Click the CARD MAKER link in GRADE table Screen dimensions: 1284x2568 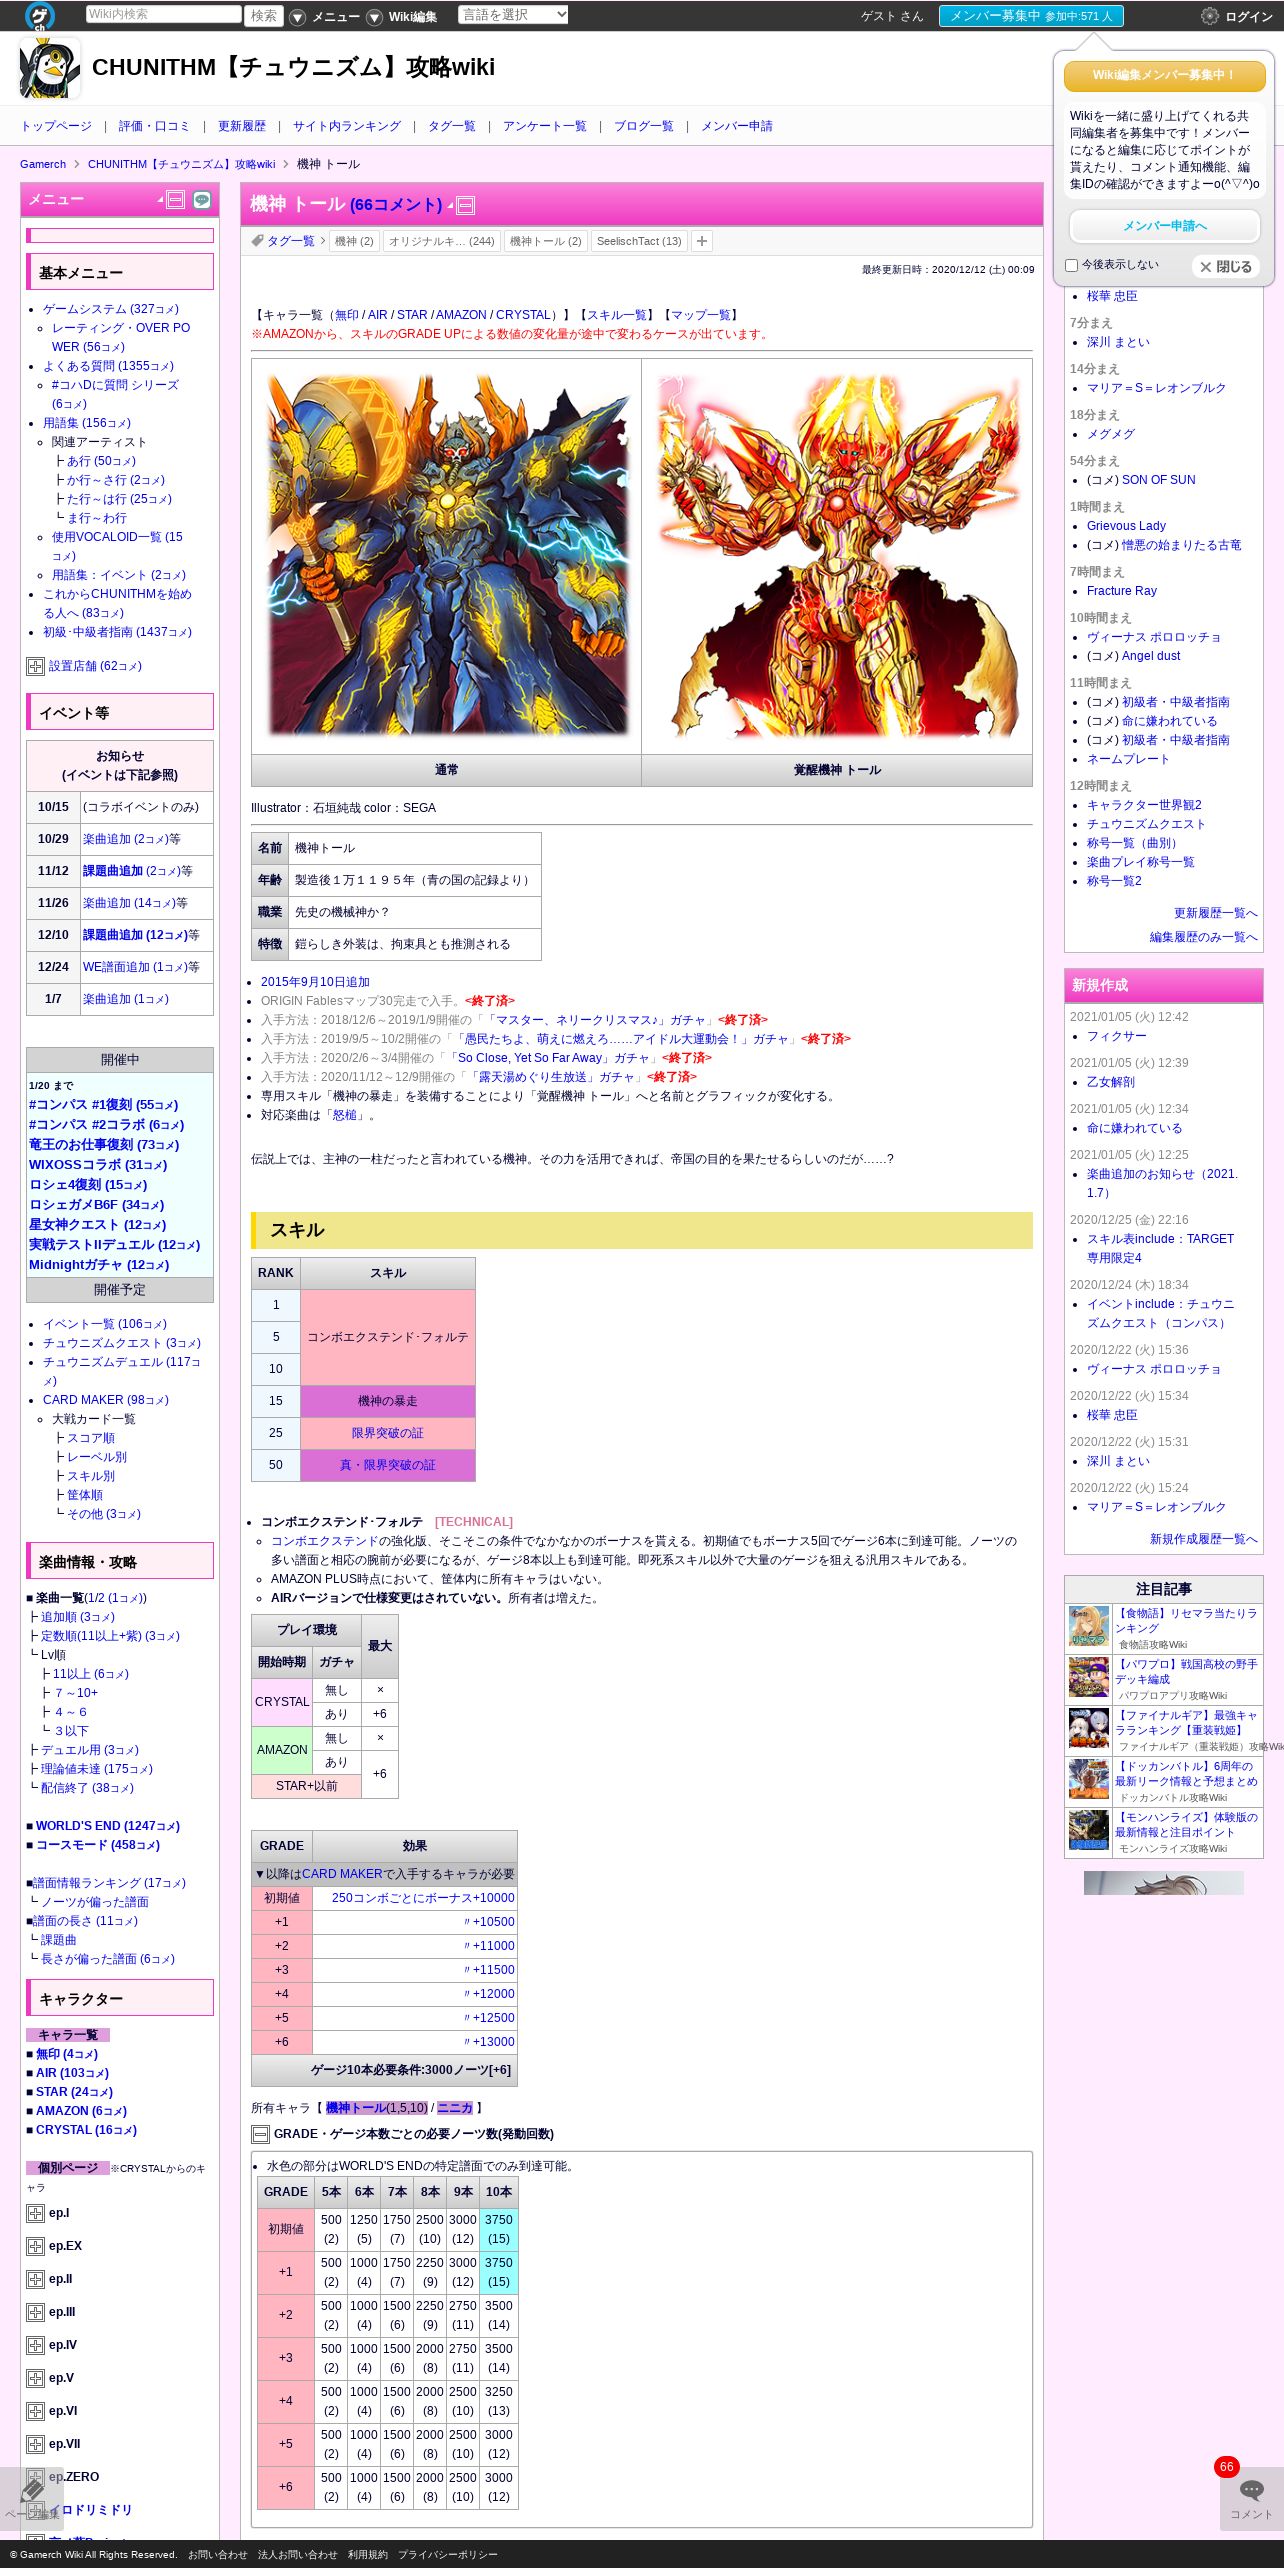coord(342,1874)
